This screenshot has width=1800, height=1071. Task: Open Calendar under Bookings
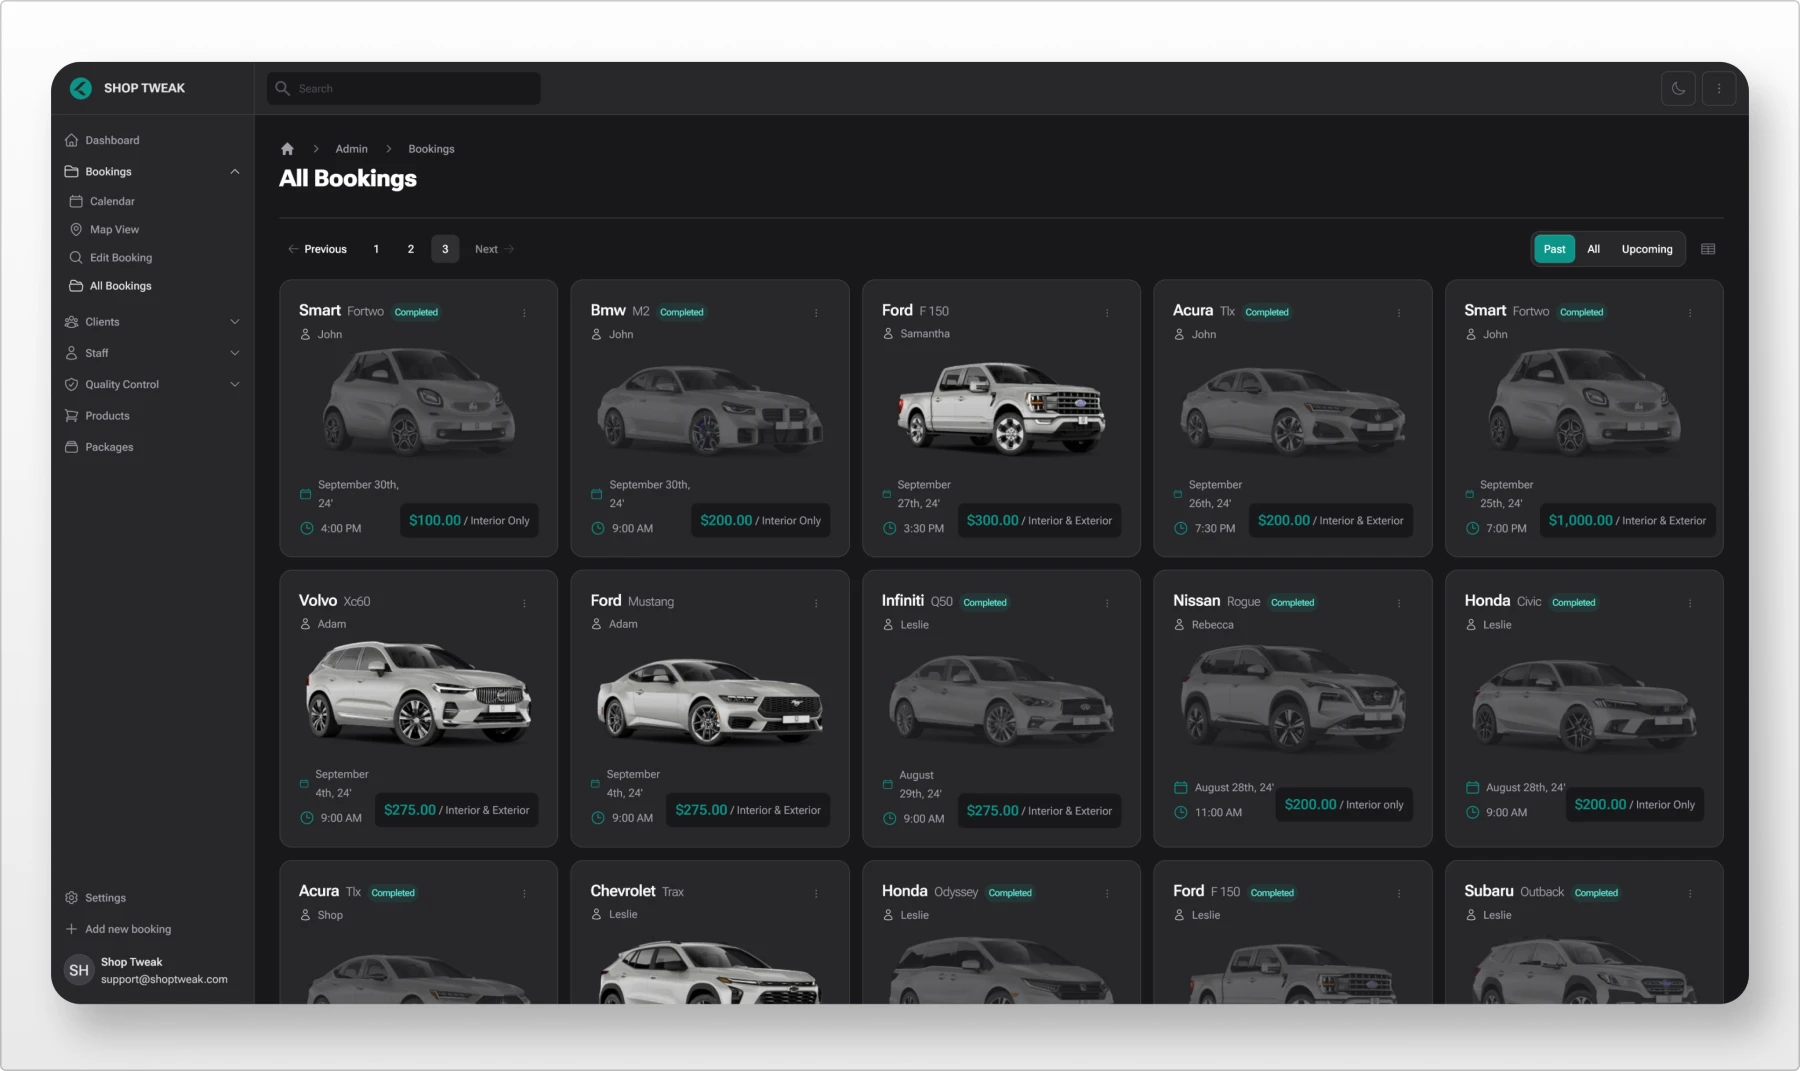(112, 201)
